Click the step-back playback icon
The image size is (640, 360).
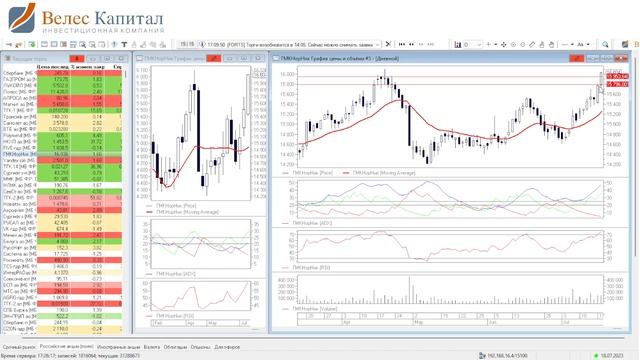pos(412,44)
